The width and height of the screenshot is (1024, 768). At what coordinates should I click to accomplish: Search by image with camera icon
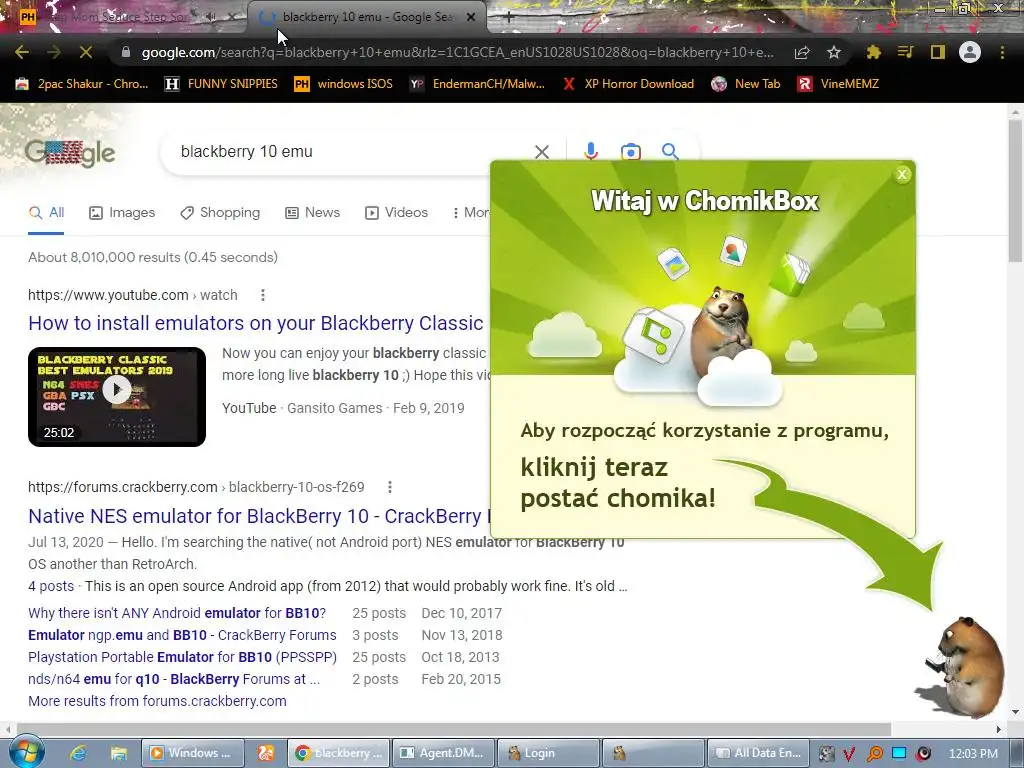point(630,152)
